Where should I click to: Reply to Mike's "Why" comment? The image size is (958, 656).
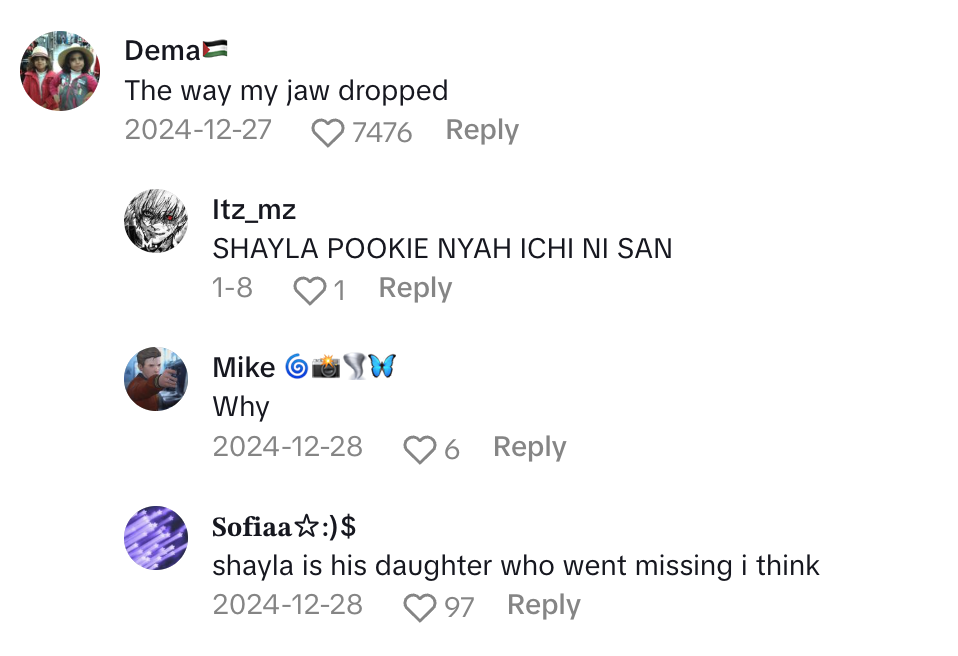(529, 447)
